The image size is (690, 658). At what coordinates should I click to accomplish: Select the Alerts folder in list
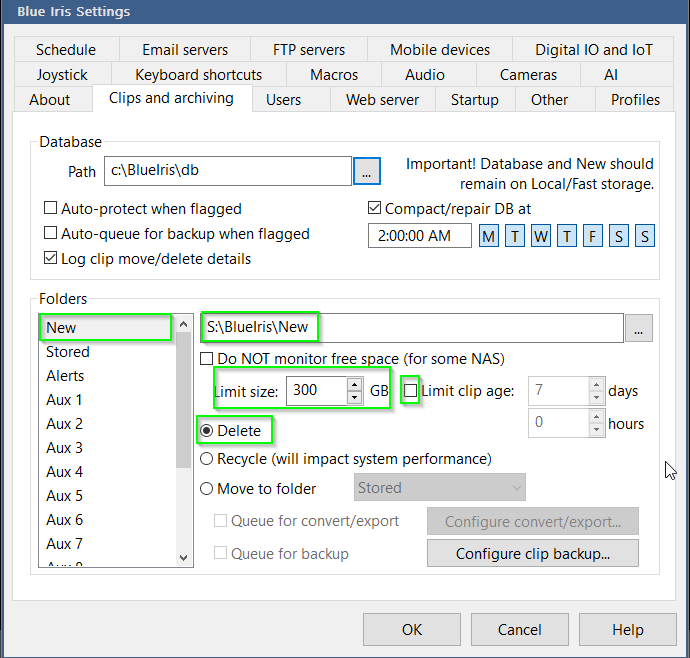[106, 376]
